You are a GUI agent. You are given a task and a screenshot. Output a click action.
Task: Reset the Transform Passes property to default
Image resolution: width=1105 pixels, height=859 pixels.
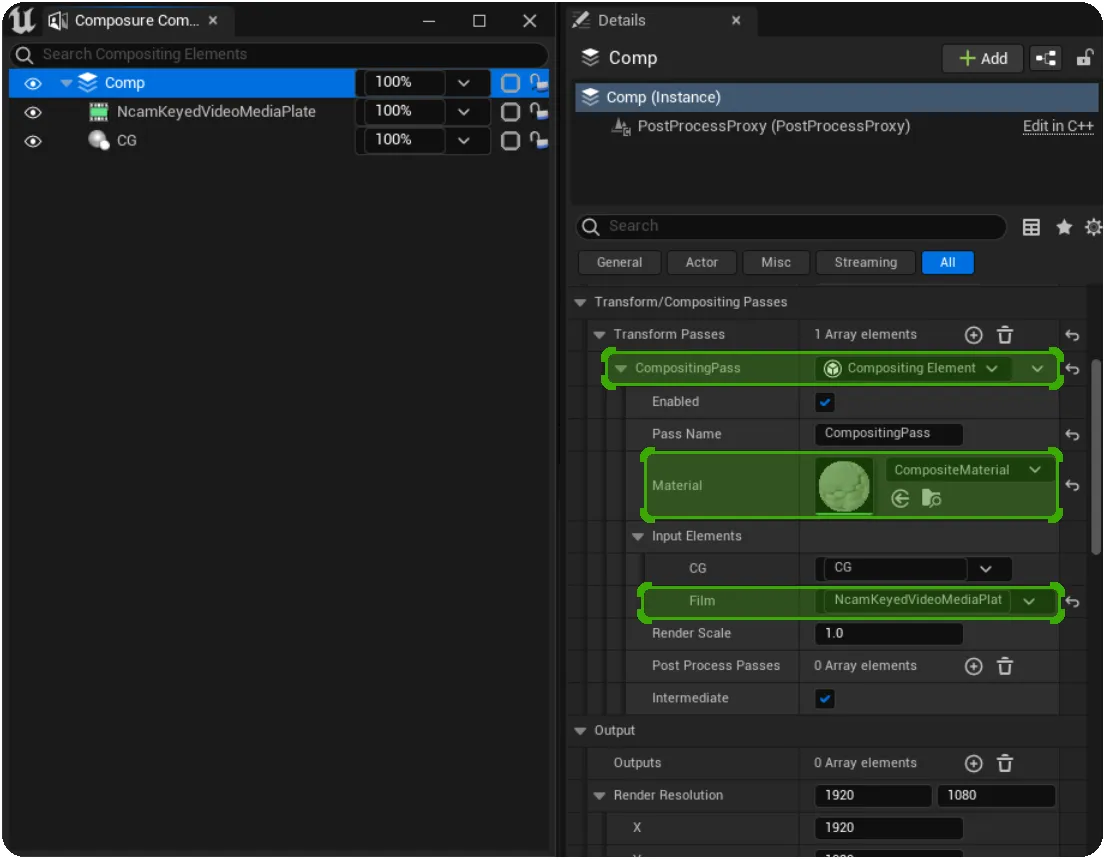coord(1072,335)
